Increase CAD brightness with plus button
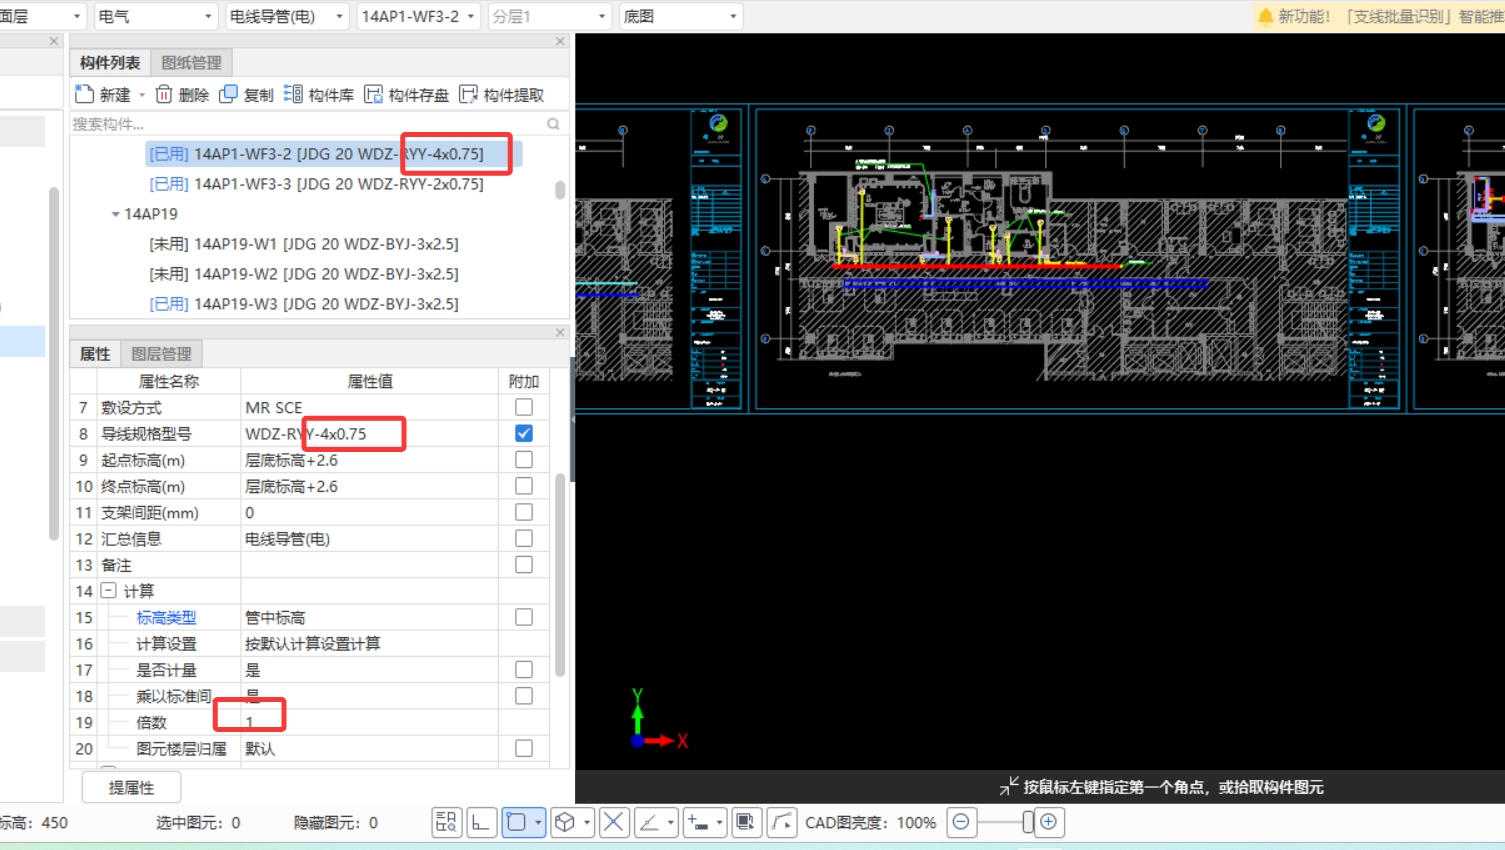This screenshot has height=850, width=1505. (x=1048, y=822)
